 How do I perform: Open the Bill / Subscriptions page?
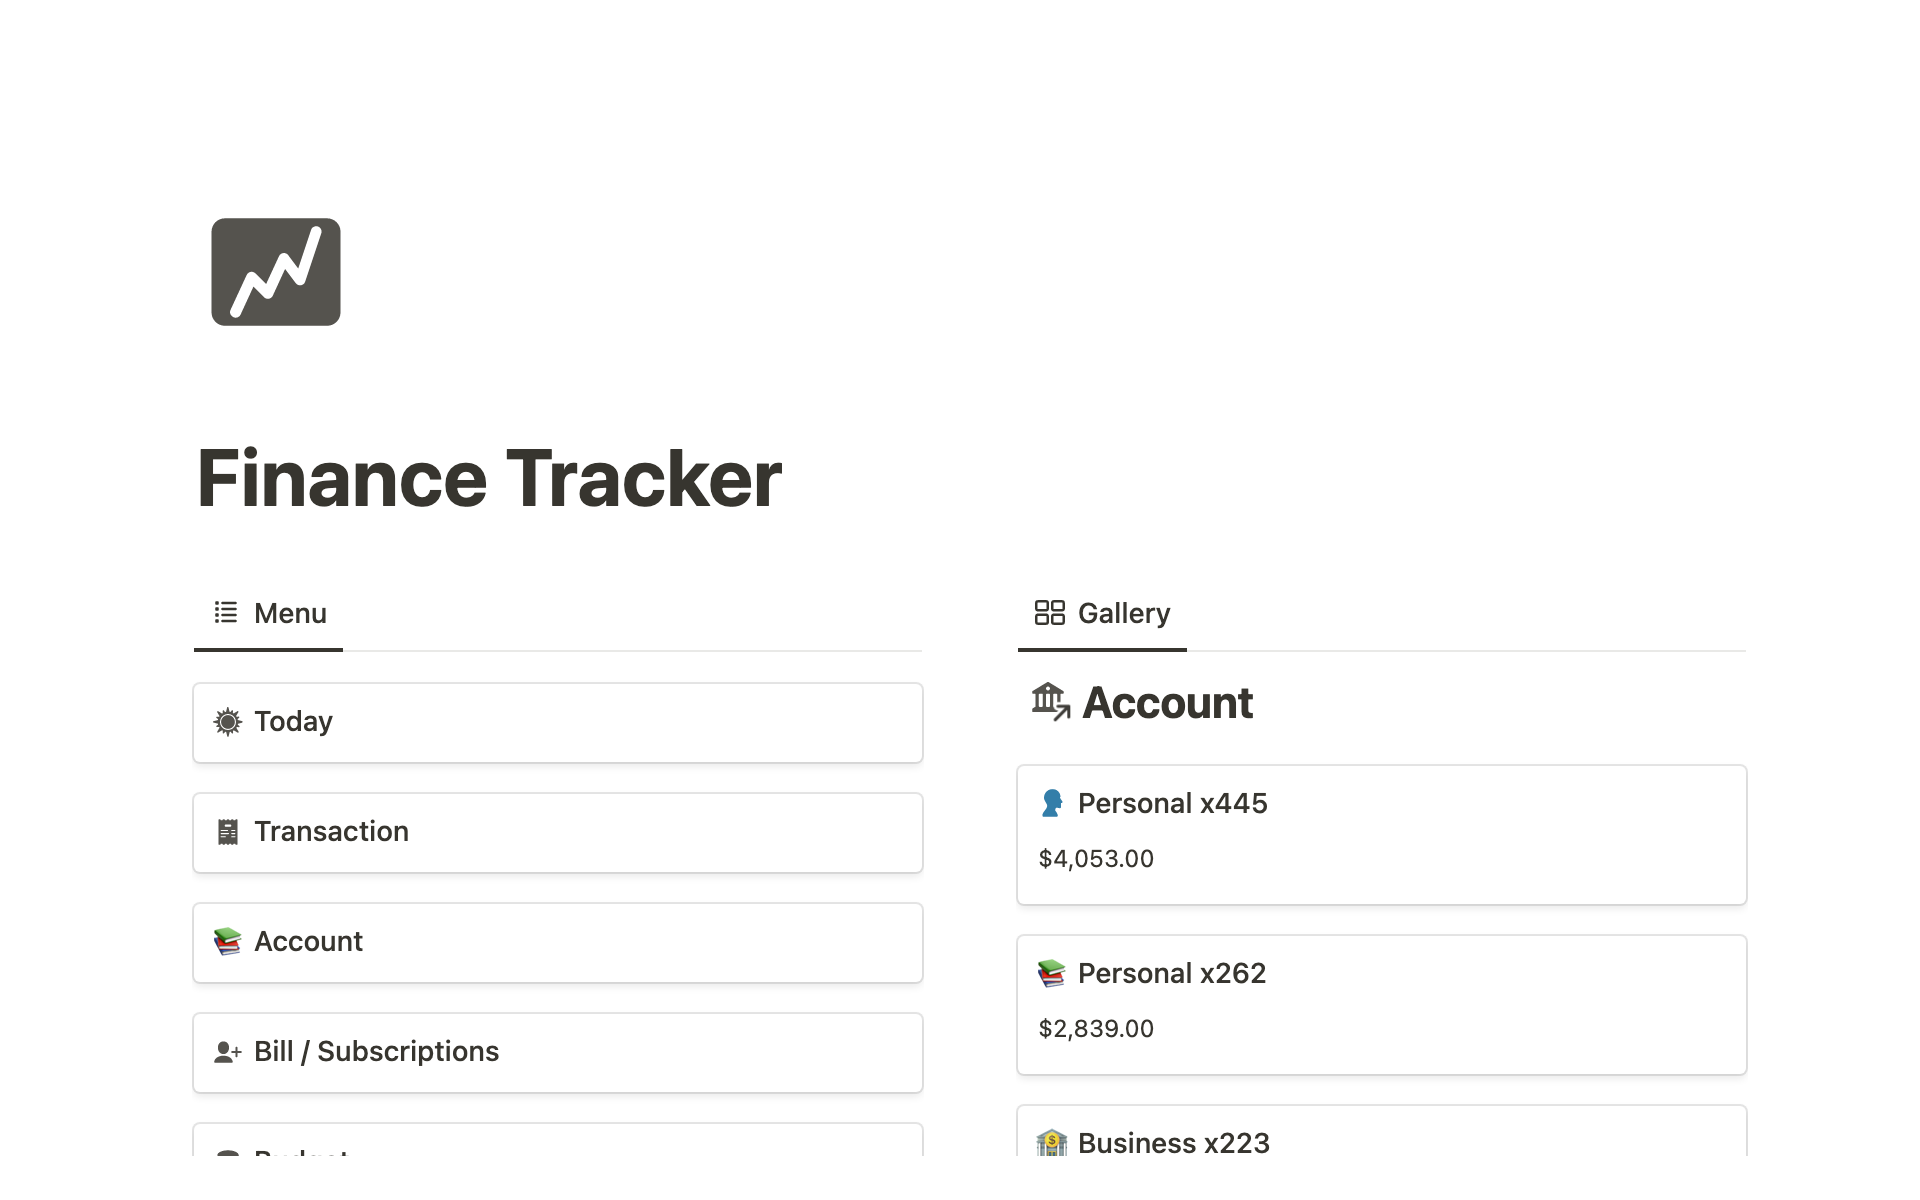point(557,1052)
